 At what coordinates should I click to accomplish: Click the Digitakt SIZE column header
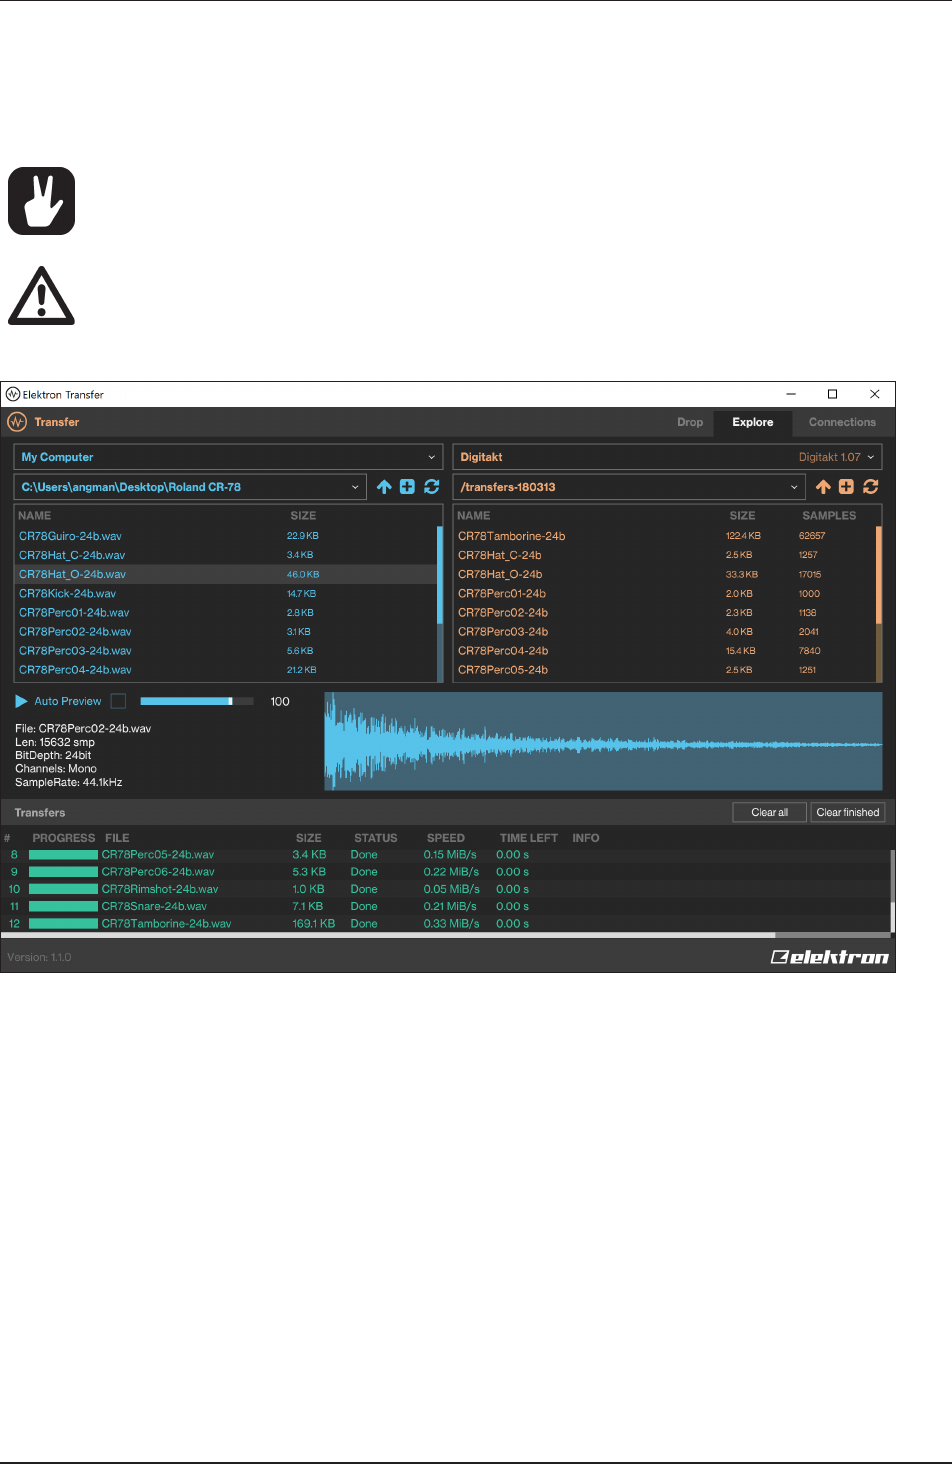coord(742,516)
